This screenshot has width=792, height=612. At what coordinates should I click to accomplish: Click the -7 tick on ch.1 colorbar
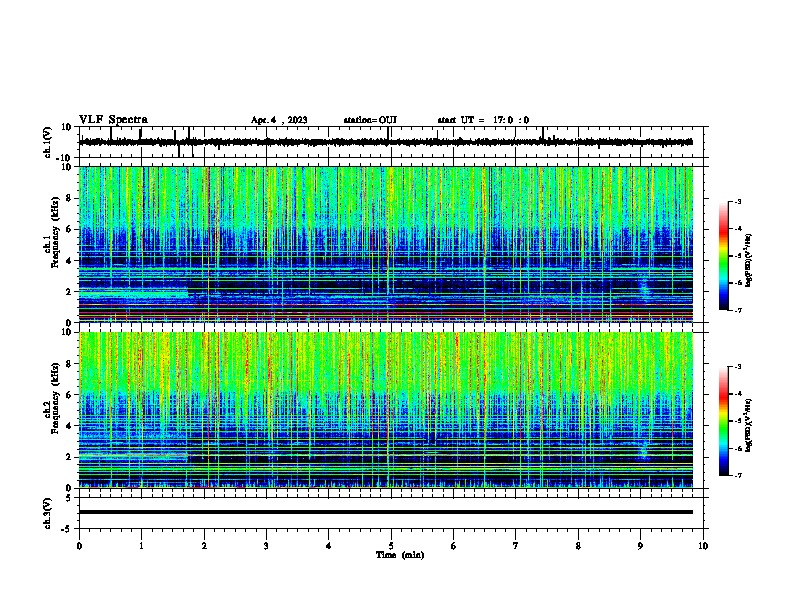[x=737, y=310]
